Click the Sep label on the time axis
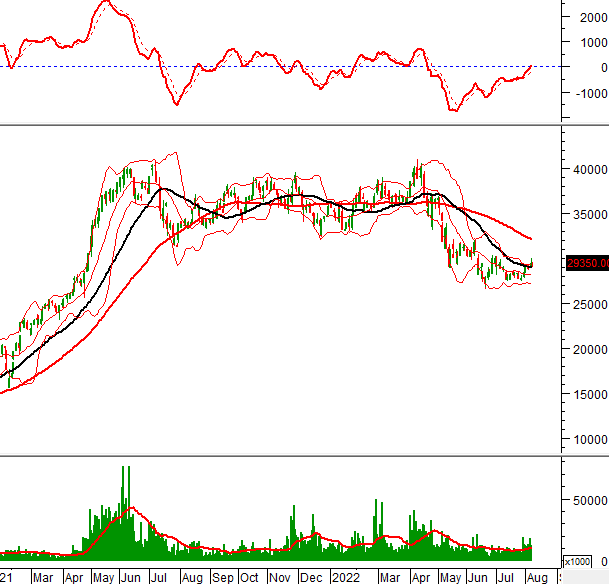The image size is (609, 584). [x=222, y=577]
